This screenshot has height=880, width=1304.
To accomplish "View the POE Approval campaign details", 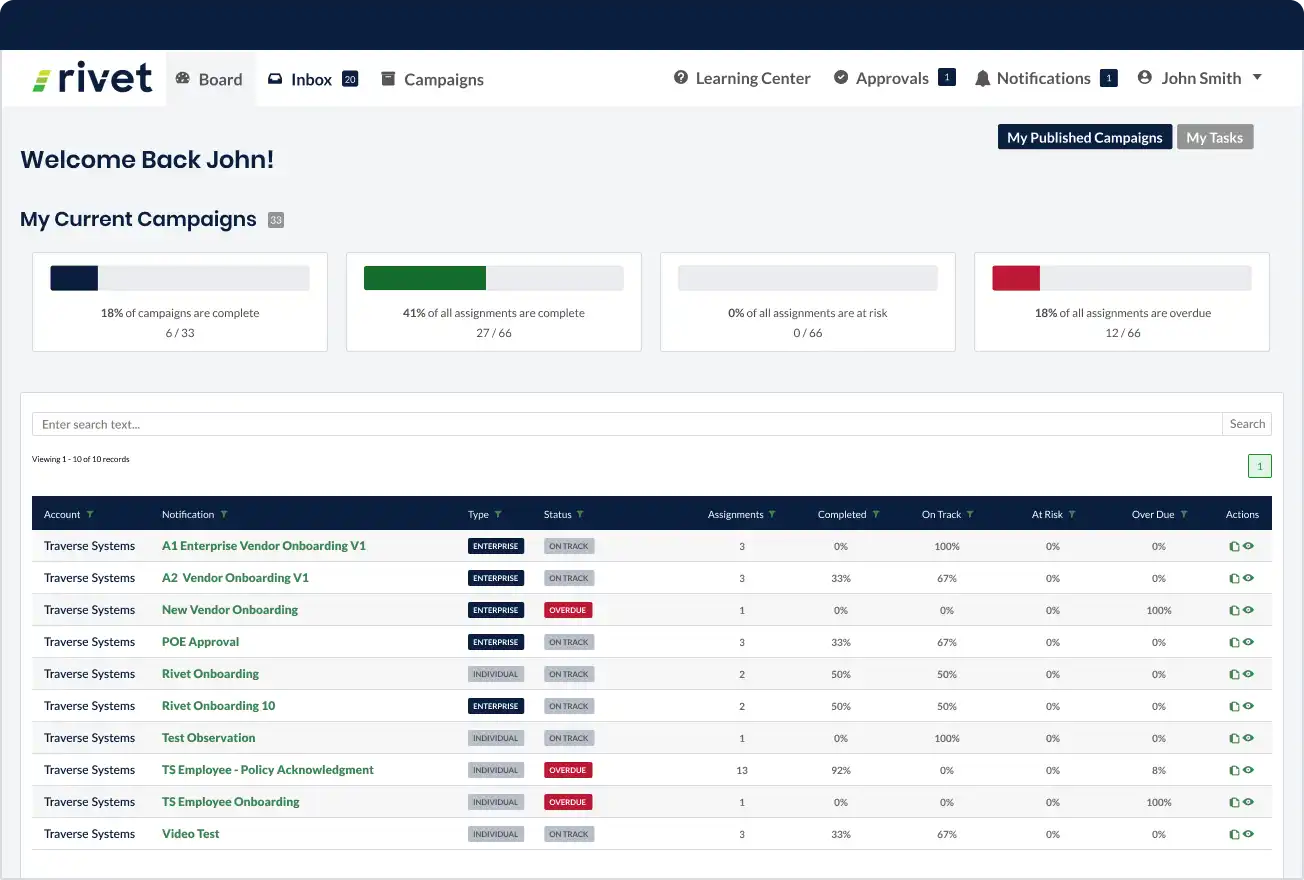I will pos(1248,641).
